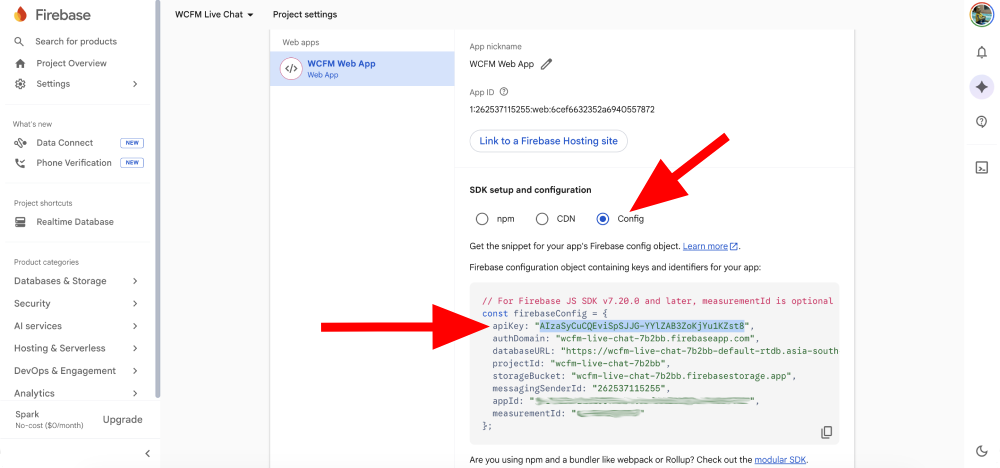Expand the Databases & Storage category
This screenshot has height=468, width=1000.
76,281
